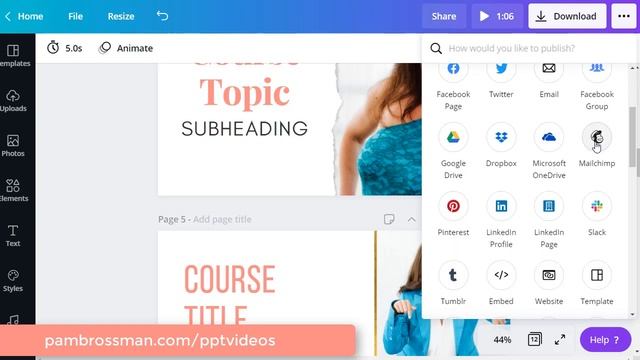
Task: Open the File menu
Action: click(76, 16)
